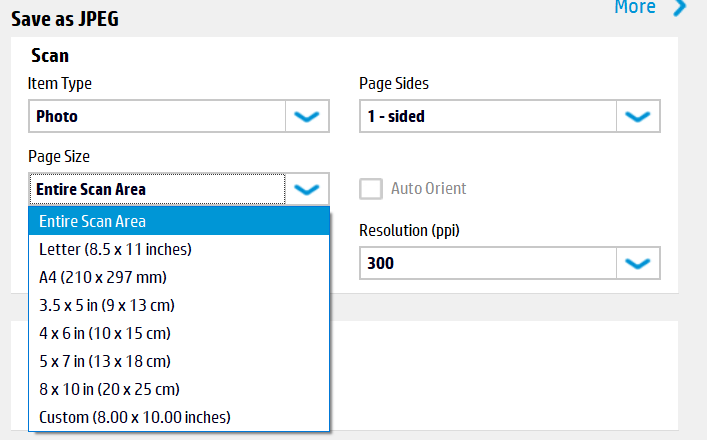This screenshot has height=440, width=707.
Task: Click the Item Type field showing Photo
Action: 157,116
